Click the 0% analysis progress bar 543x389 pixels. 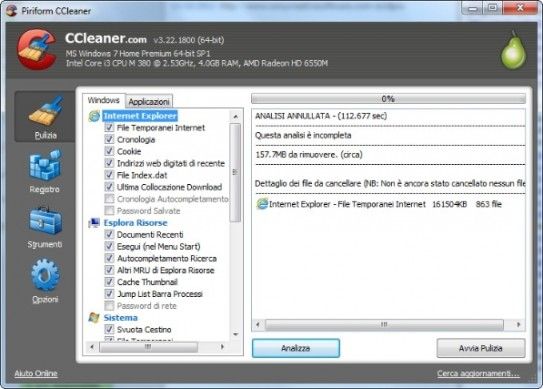pos(388,99)
